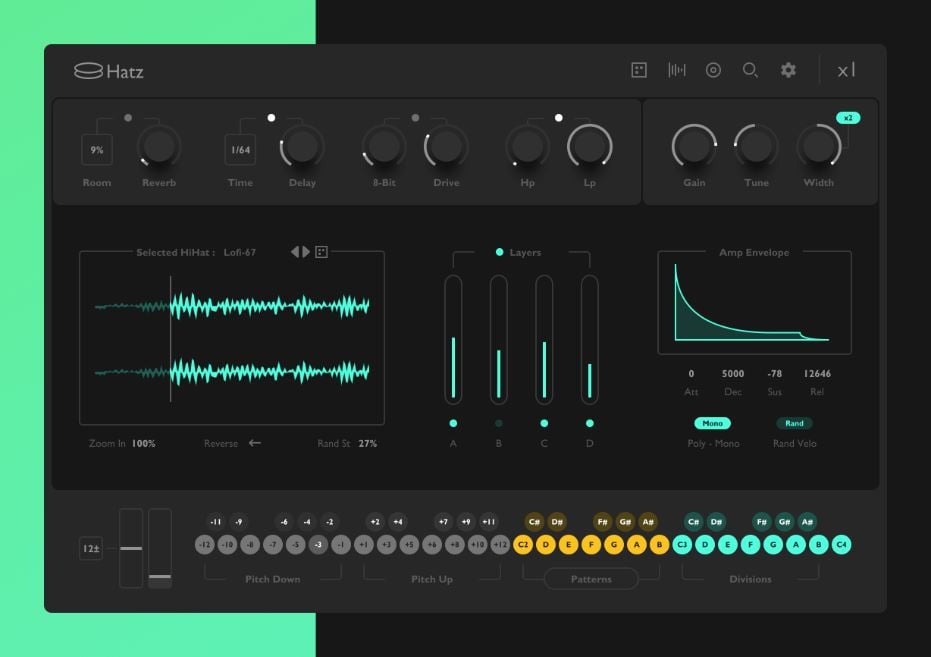The image size is (931, 657).
Task: Click the Rand velocity button
Action: 794,423
